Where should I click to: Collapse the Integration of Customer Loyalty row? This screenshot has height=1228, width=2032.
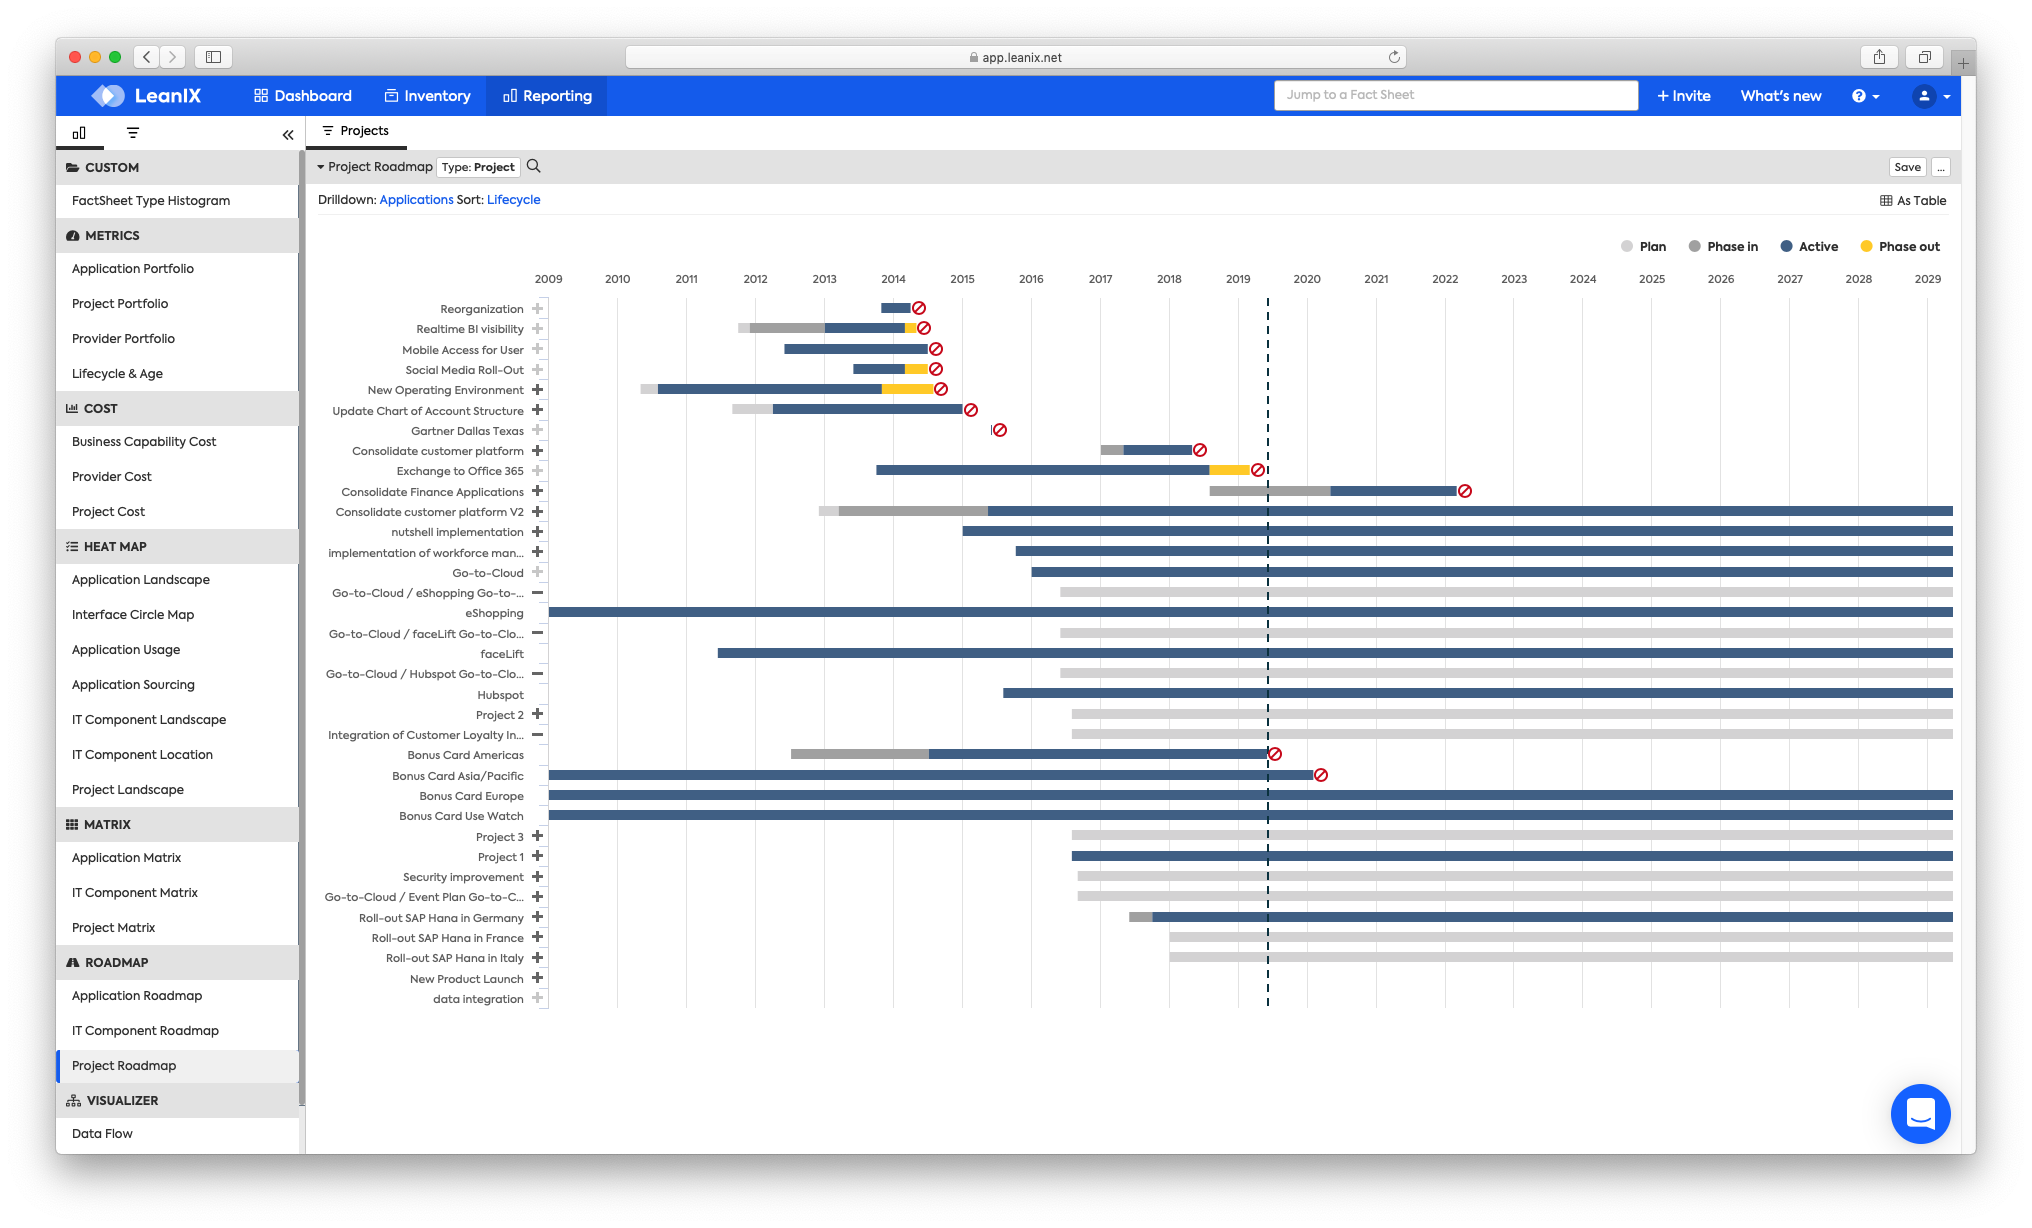[537, 735]
